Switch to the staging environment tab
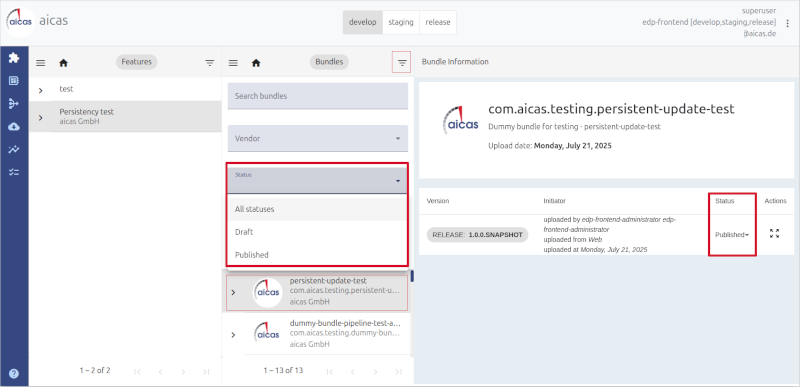This screenshot has width=800, height=387. 401,22
